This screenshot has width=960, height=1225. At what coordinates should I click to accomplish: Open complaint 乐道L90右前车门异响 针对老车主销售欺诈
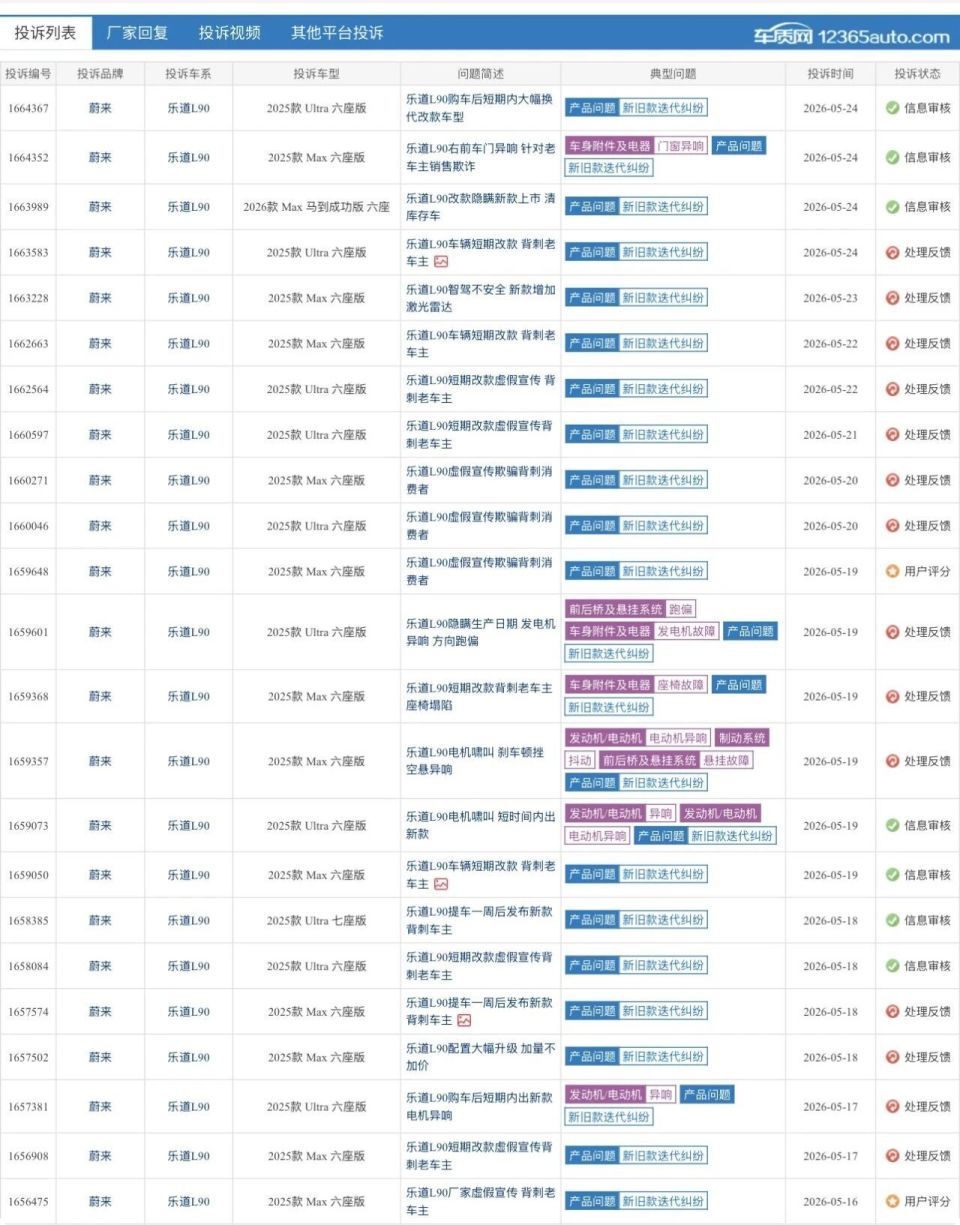(481, 157)
